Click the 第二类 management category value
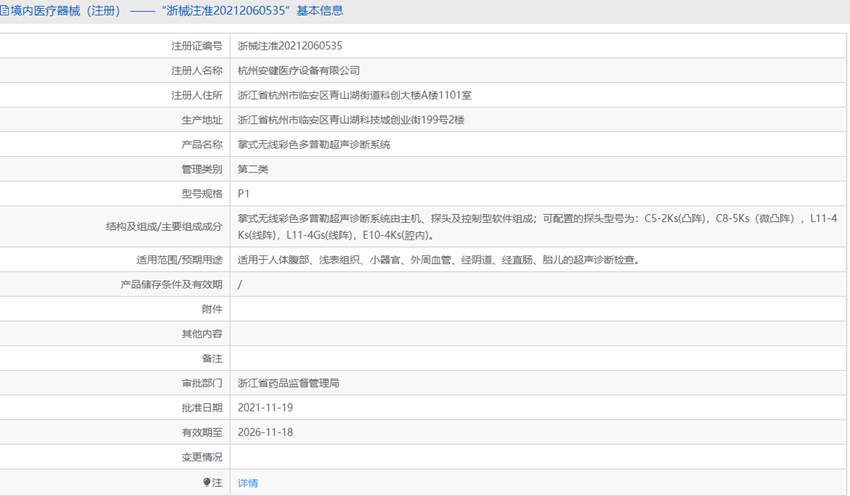This screenshot has width=850, height=496. (253, 169)
